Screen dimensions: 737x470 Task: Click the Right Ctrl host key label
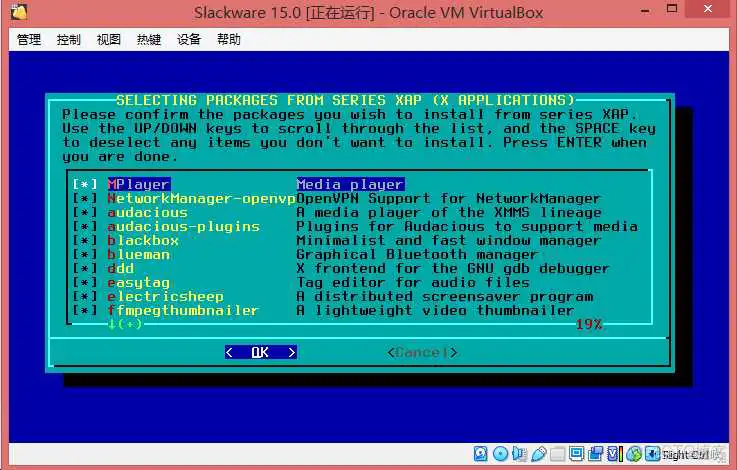click(685, 454)
